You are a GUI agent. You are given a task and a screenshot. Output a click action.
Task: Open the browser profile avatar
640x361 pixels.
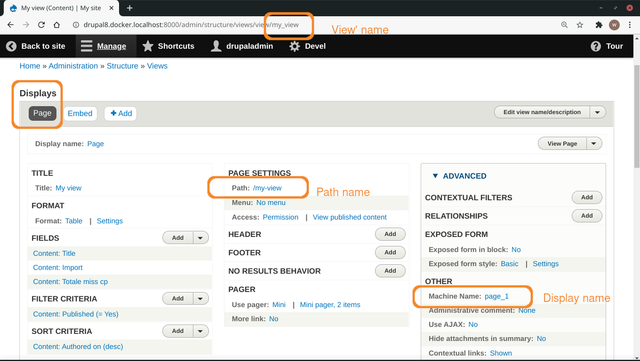pos(614,25)
